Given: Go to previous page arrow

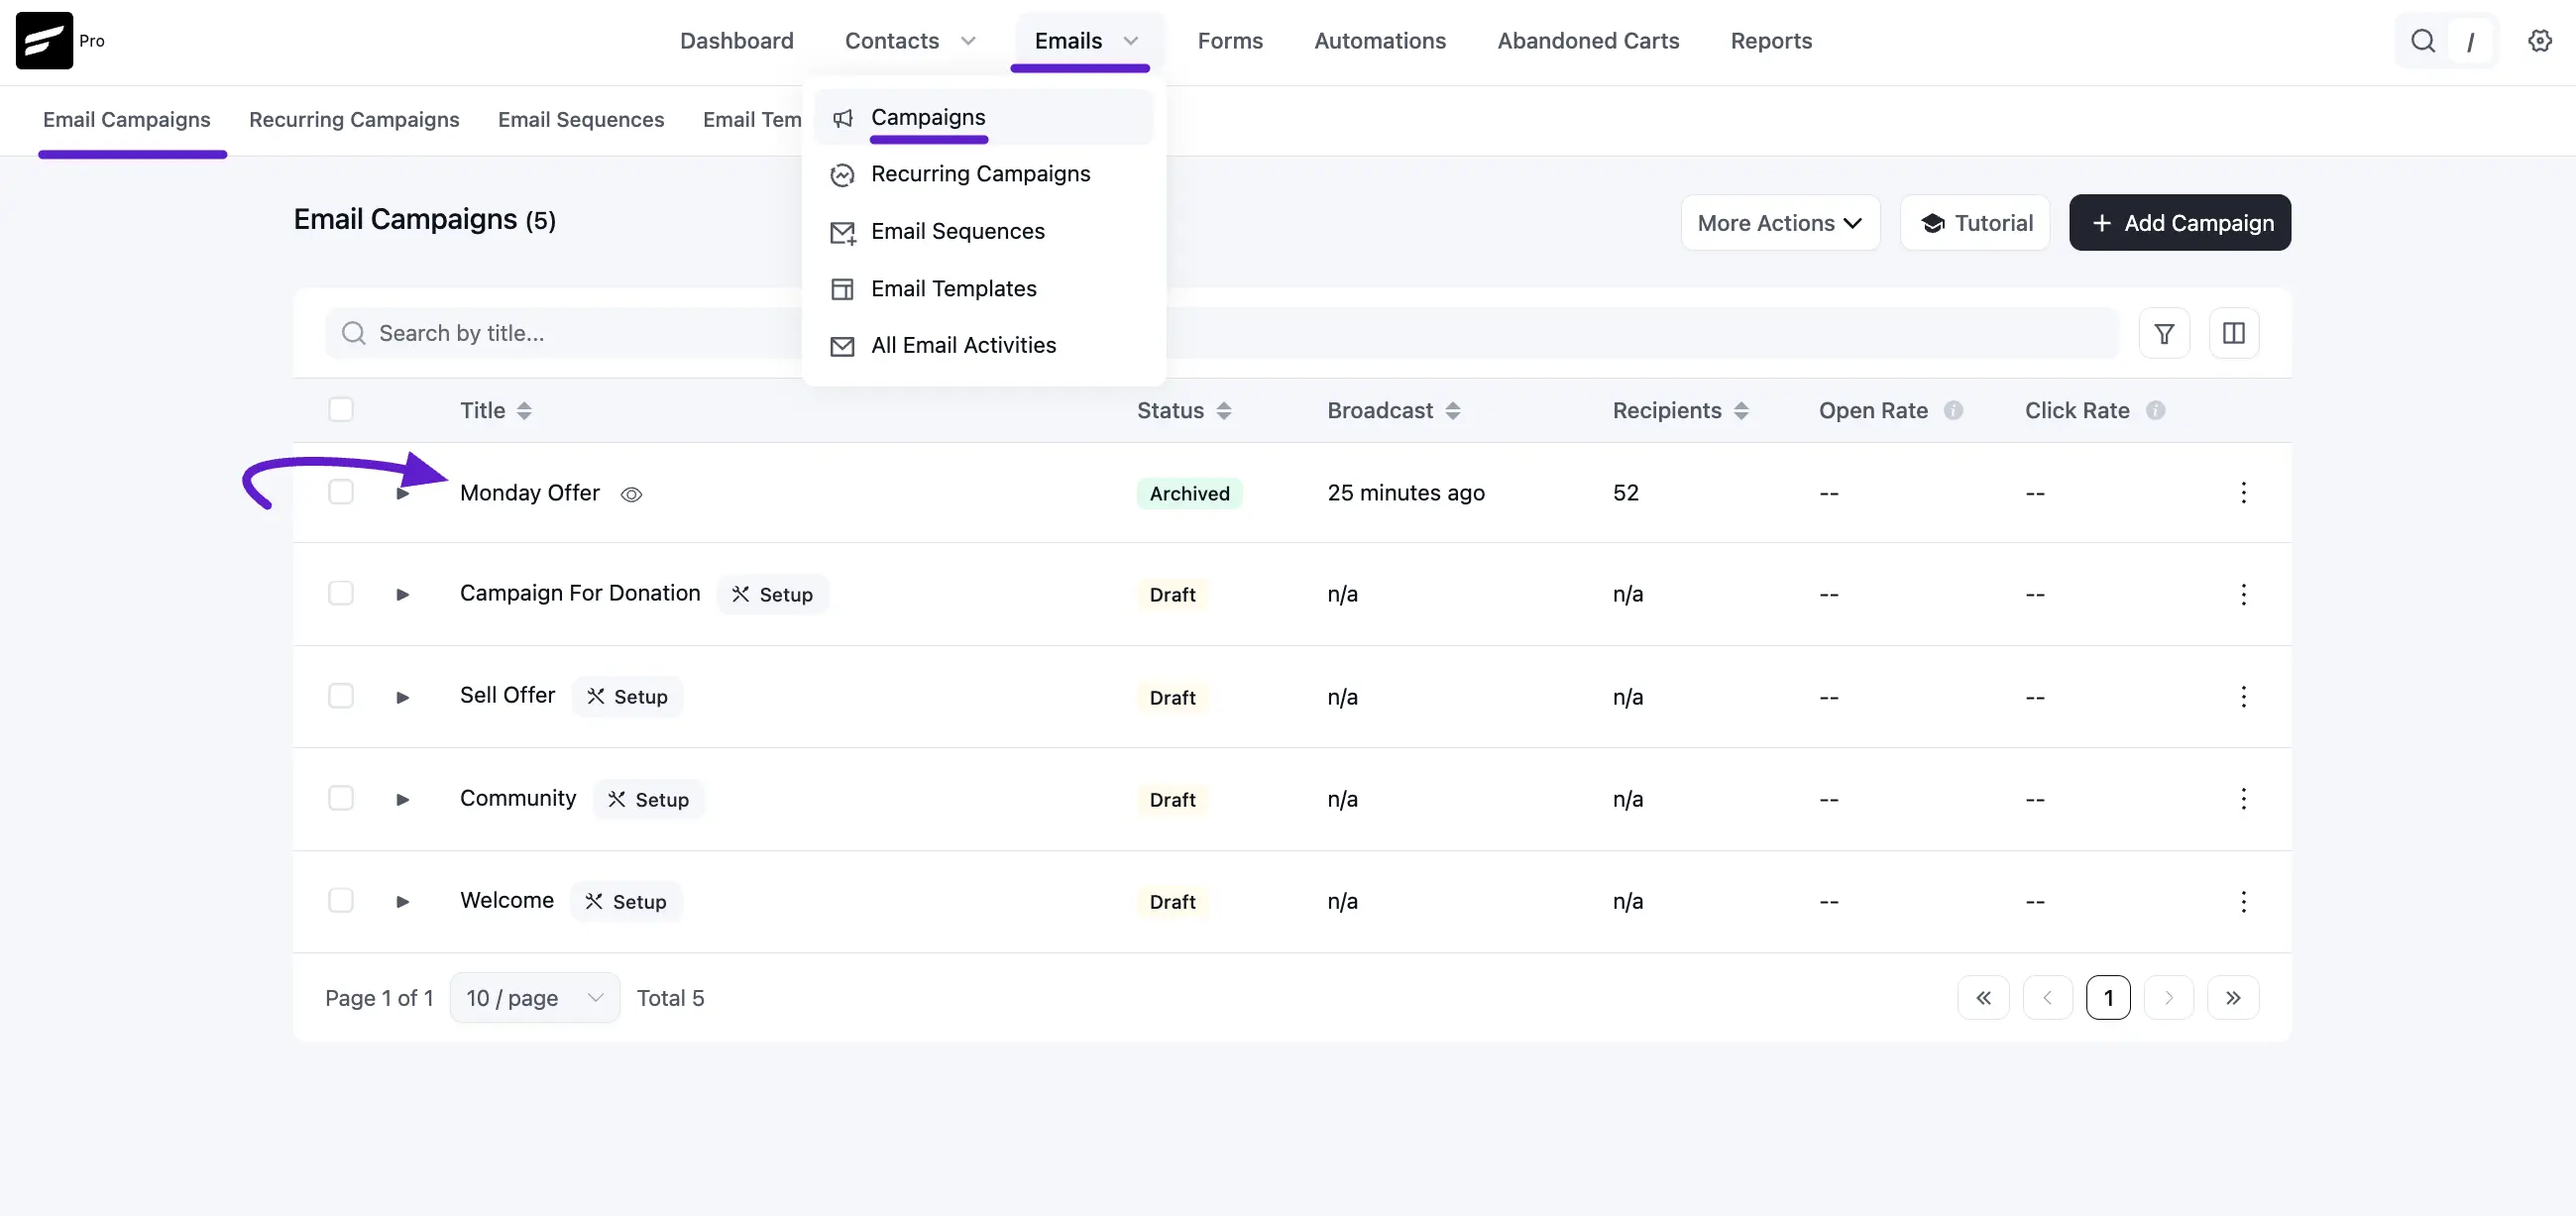Looking at the screenshot, I should click(x=2047, y=997).
